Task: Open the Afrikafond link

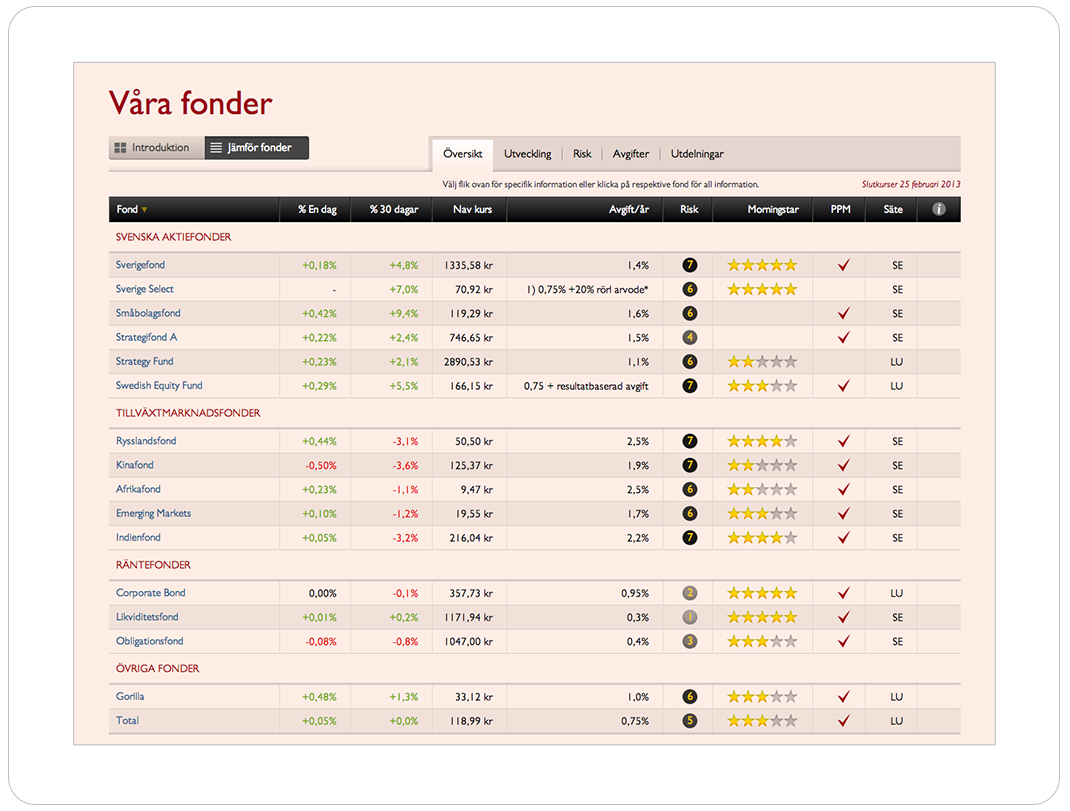Action: tap(138, 489)
